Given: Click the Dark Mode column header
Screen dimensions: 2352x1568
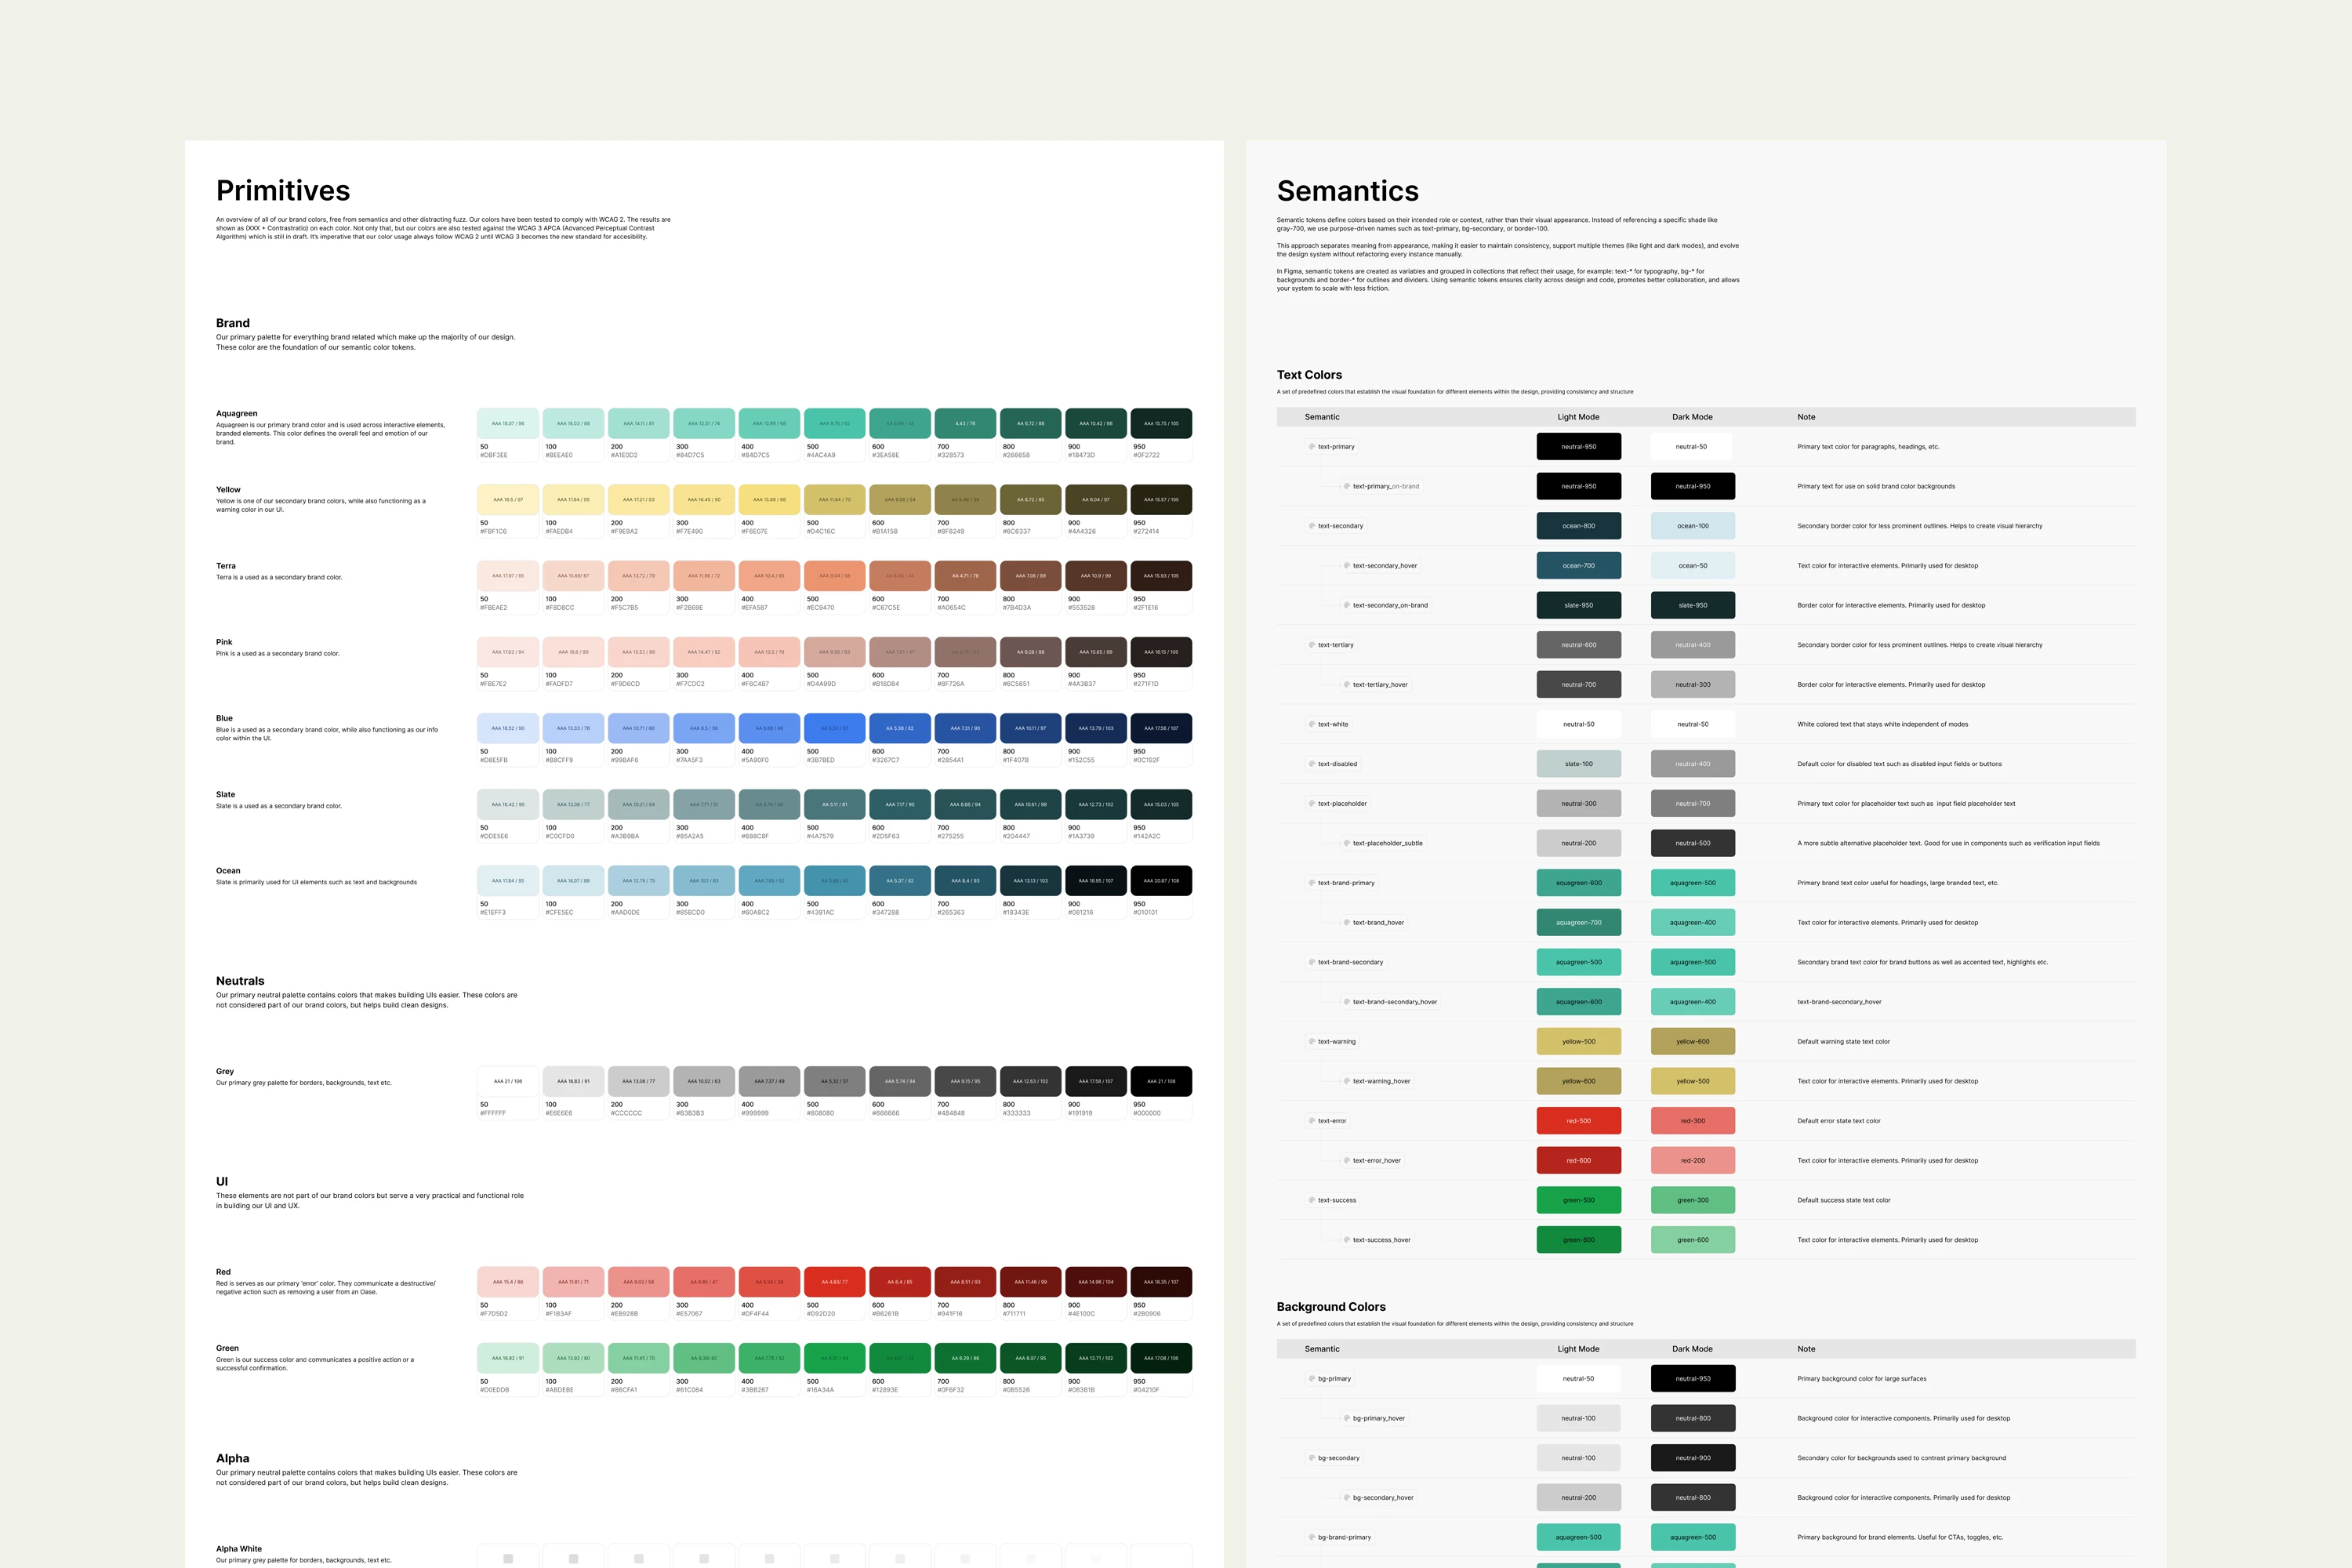Looking at the screenshot, I should (x=1692, y=417).
